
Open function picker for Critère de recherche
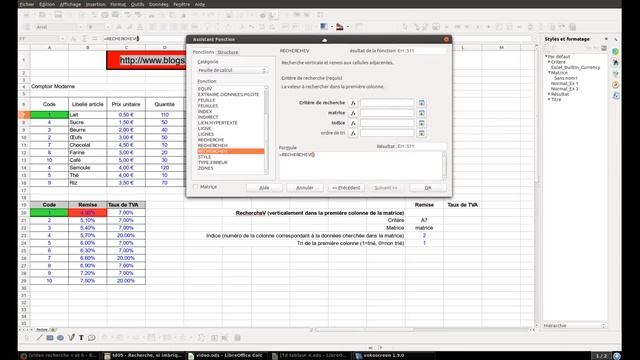point(353,103)
